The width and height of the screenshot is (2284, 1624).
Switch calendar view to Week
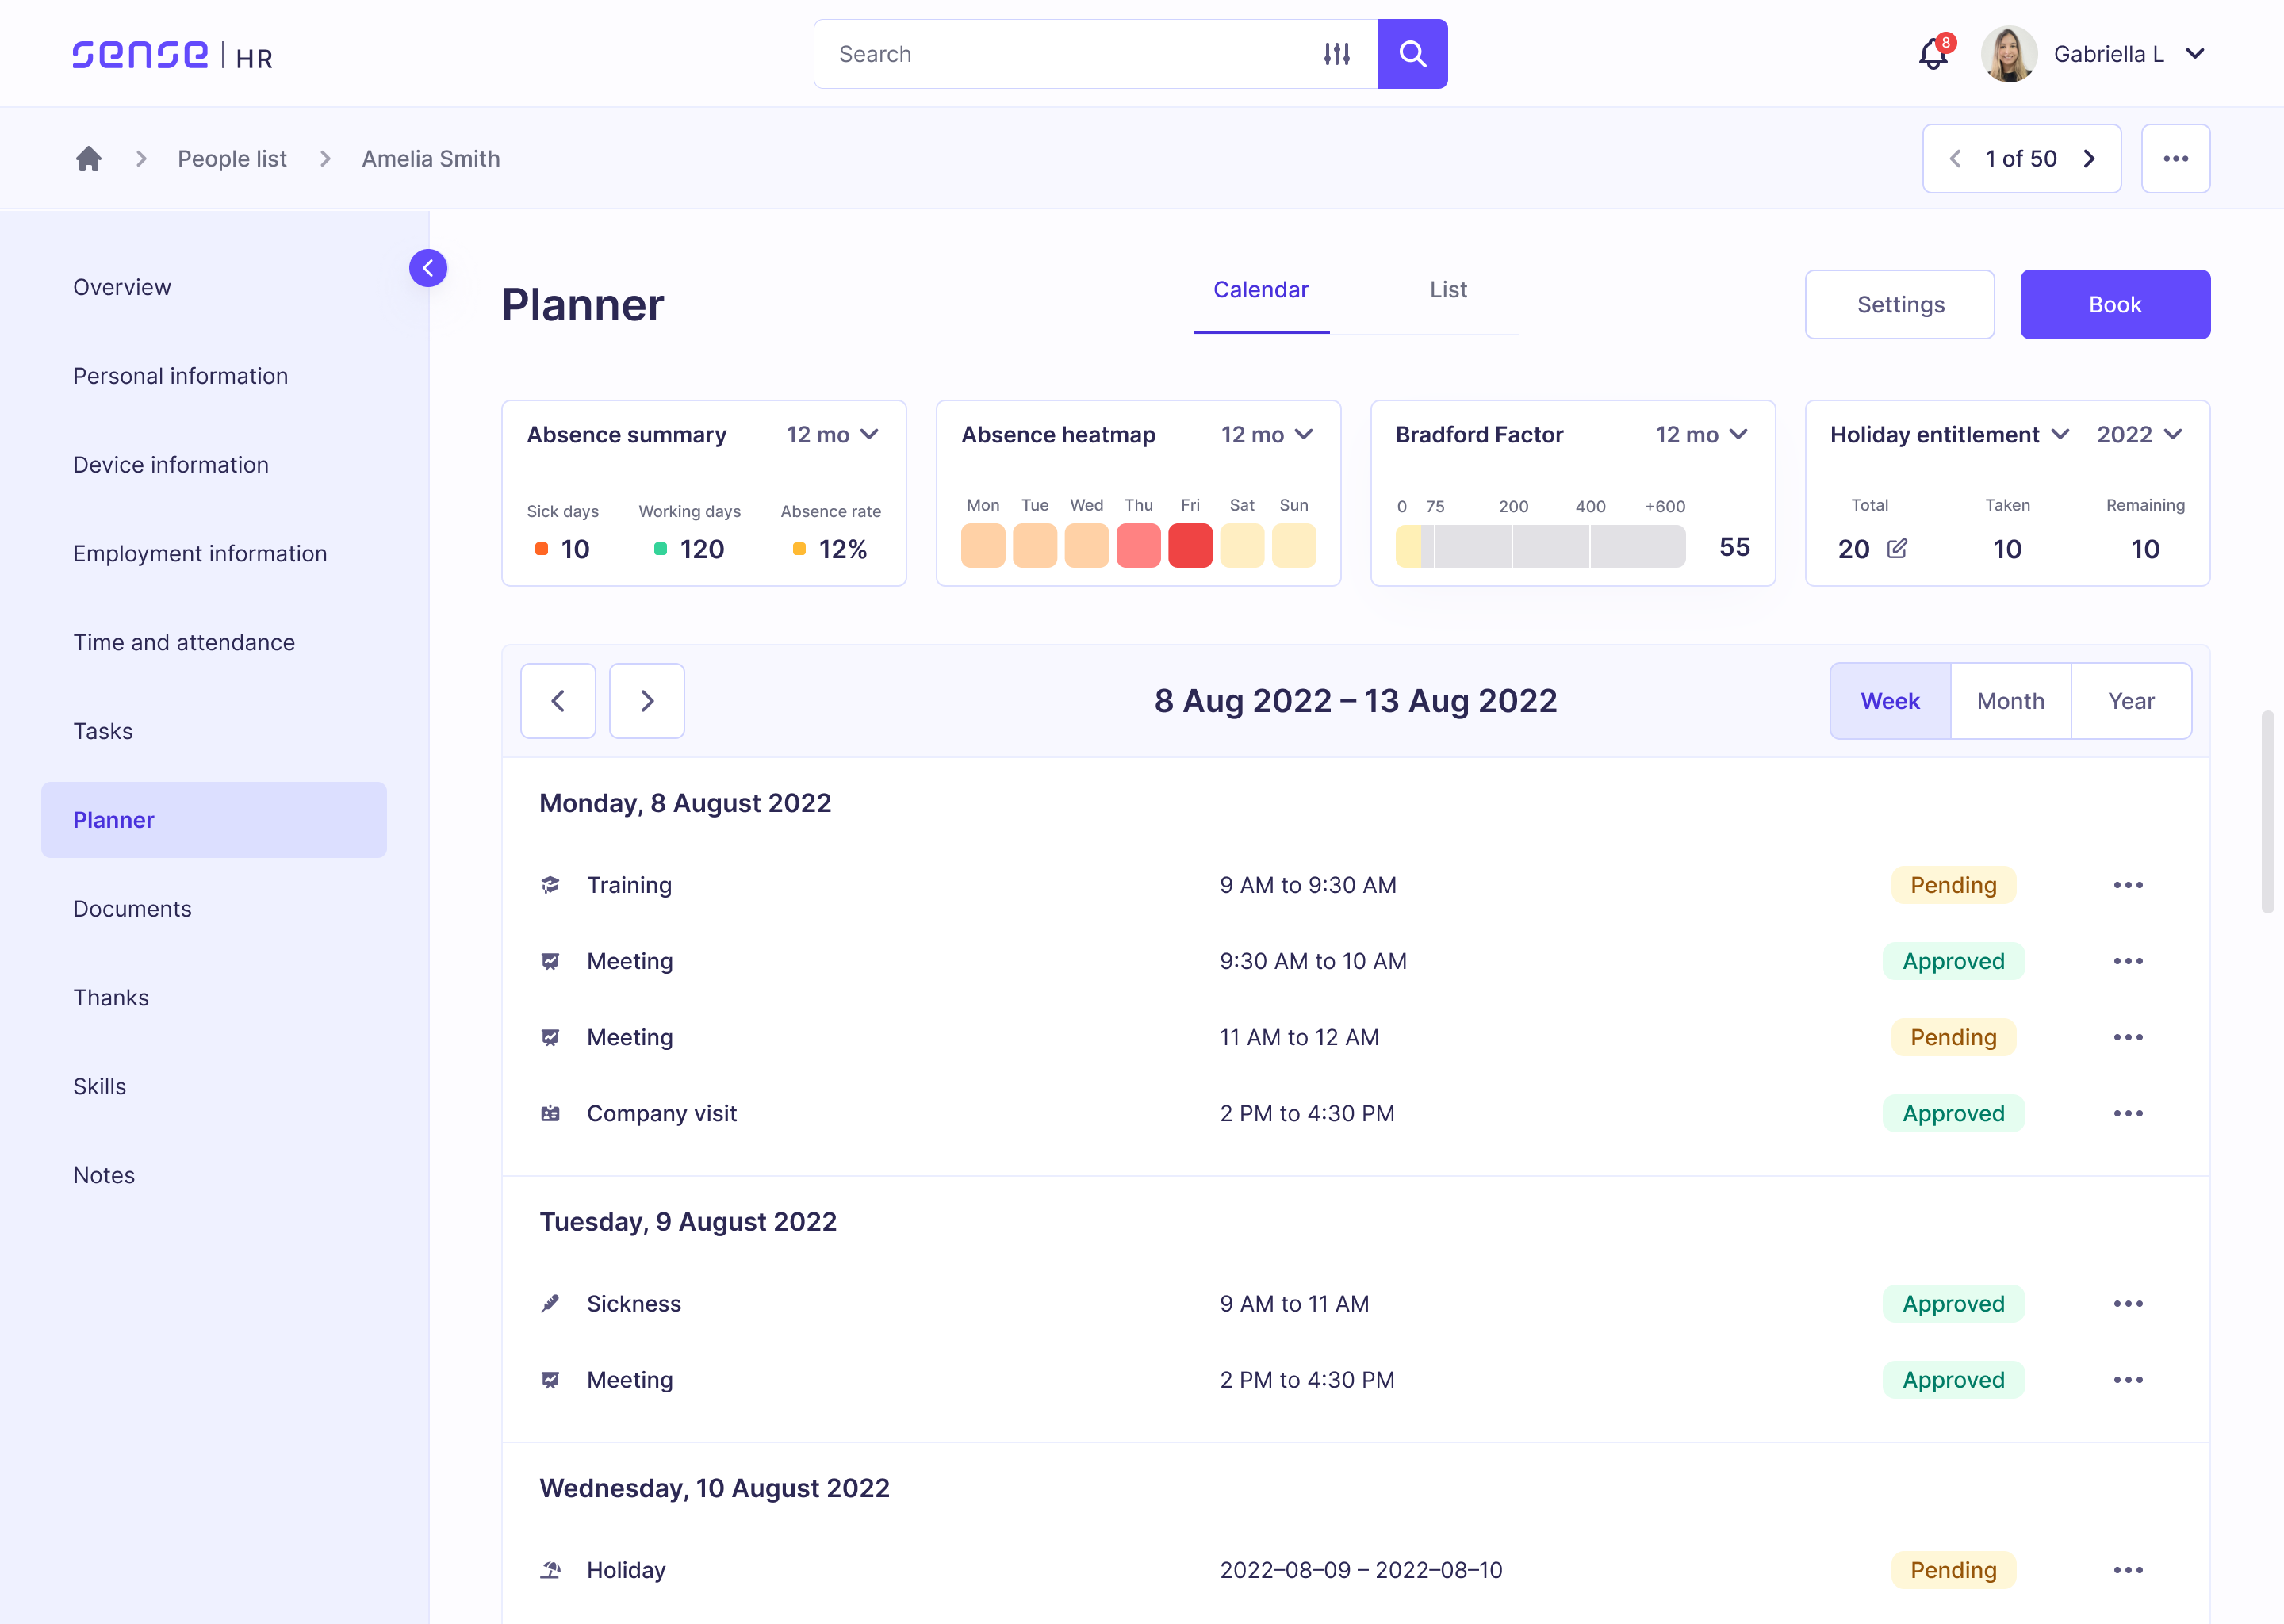1889,701
